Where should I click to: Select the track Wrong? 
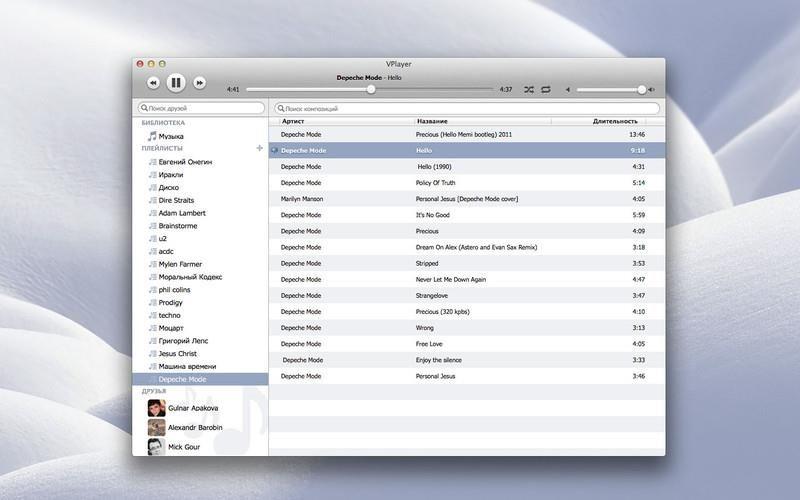click(467, 328)
